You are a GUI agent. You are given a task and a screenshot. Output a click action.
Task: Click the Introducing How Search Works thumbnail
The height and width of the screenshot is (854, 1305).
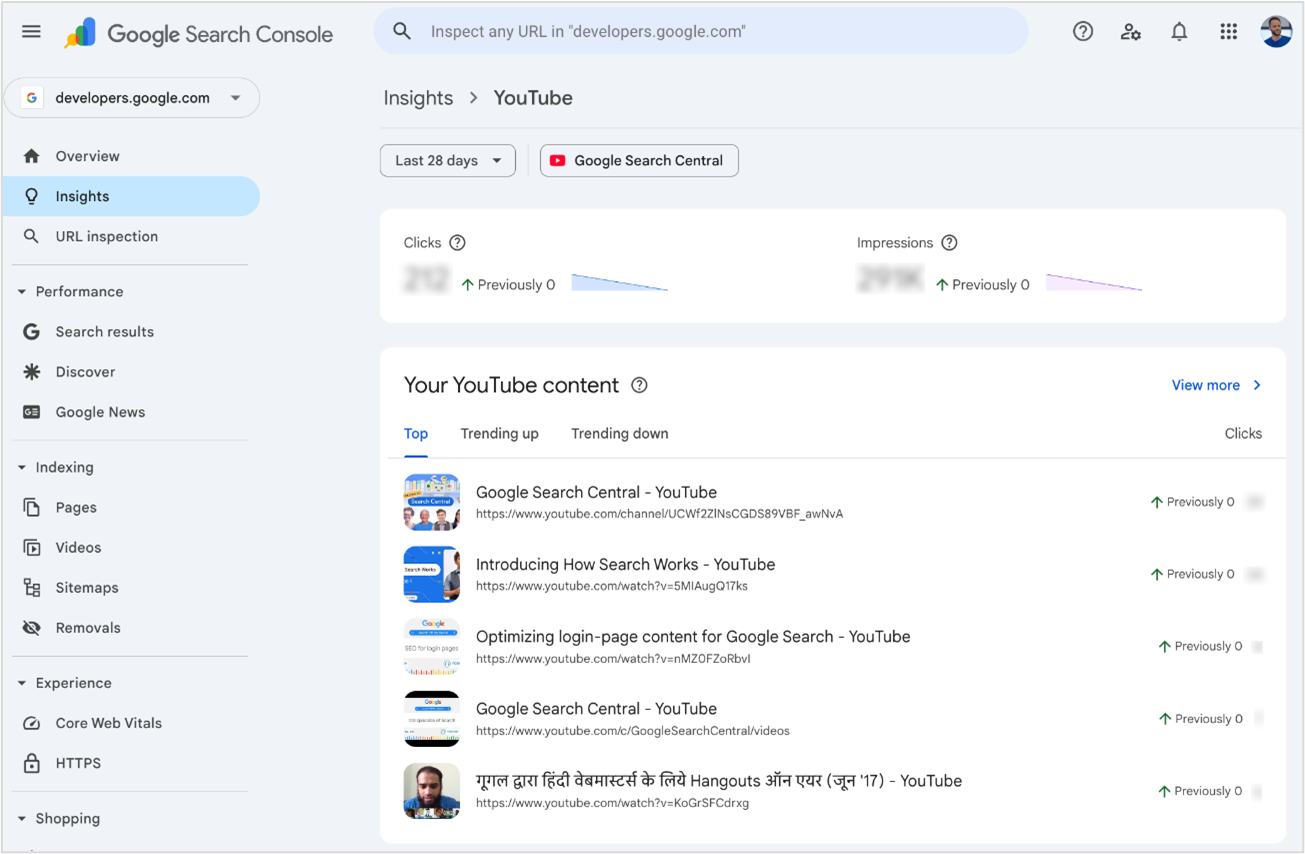pyautogui.click(x=431, y=574)
